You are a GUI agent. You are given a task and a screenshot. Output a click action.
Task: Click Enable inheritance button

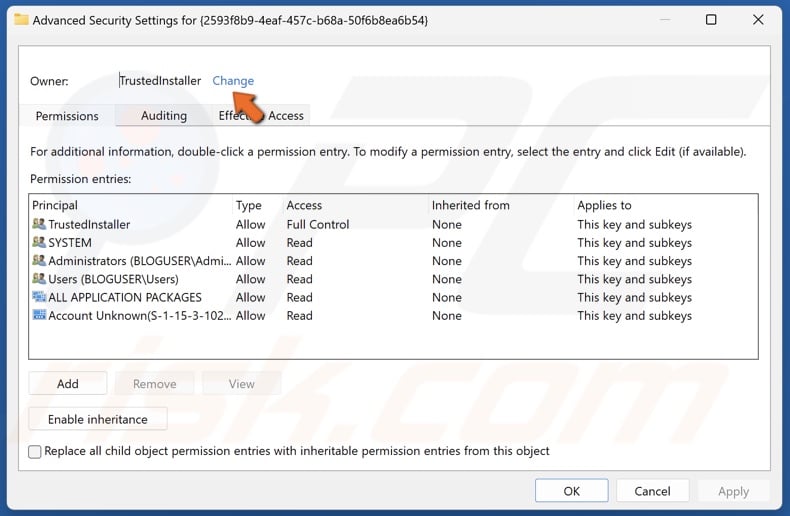pos(98,419)
